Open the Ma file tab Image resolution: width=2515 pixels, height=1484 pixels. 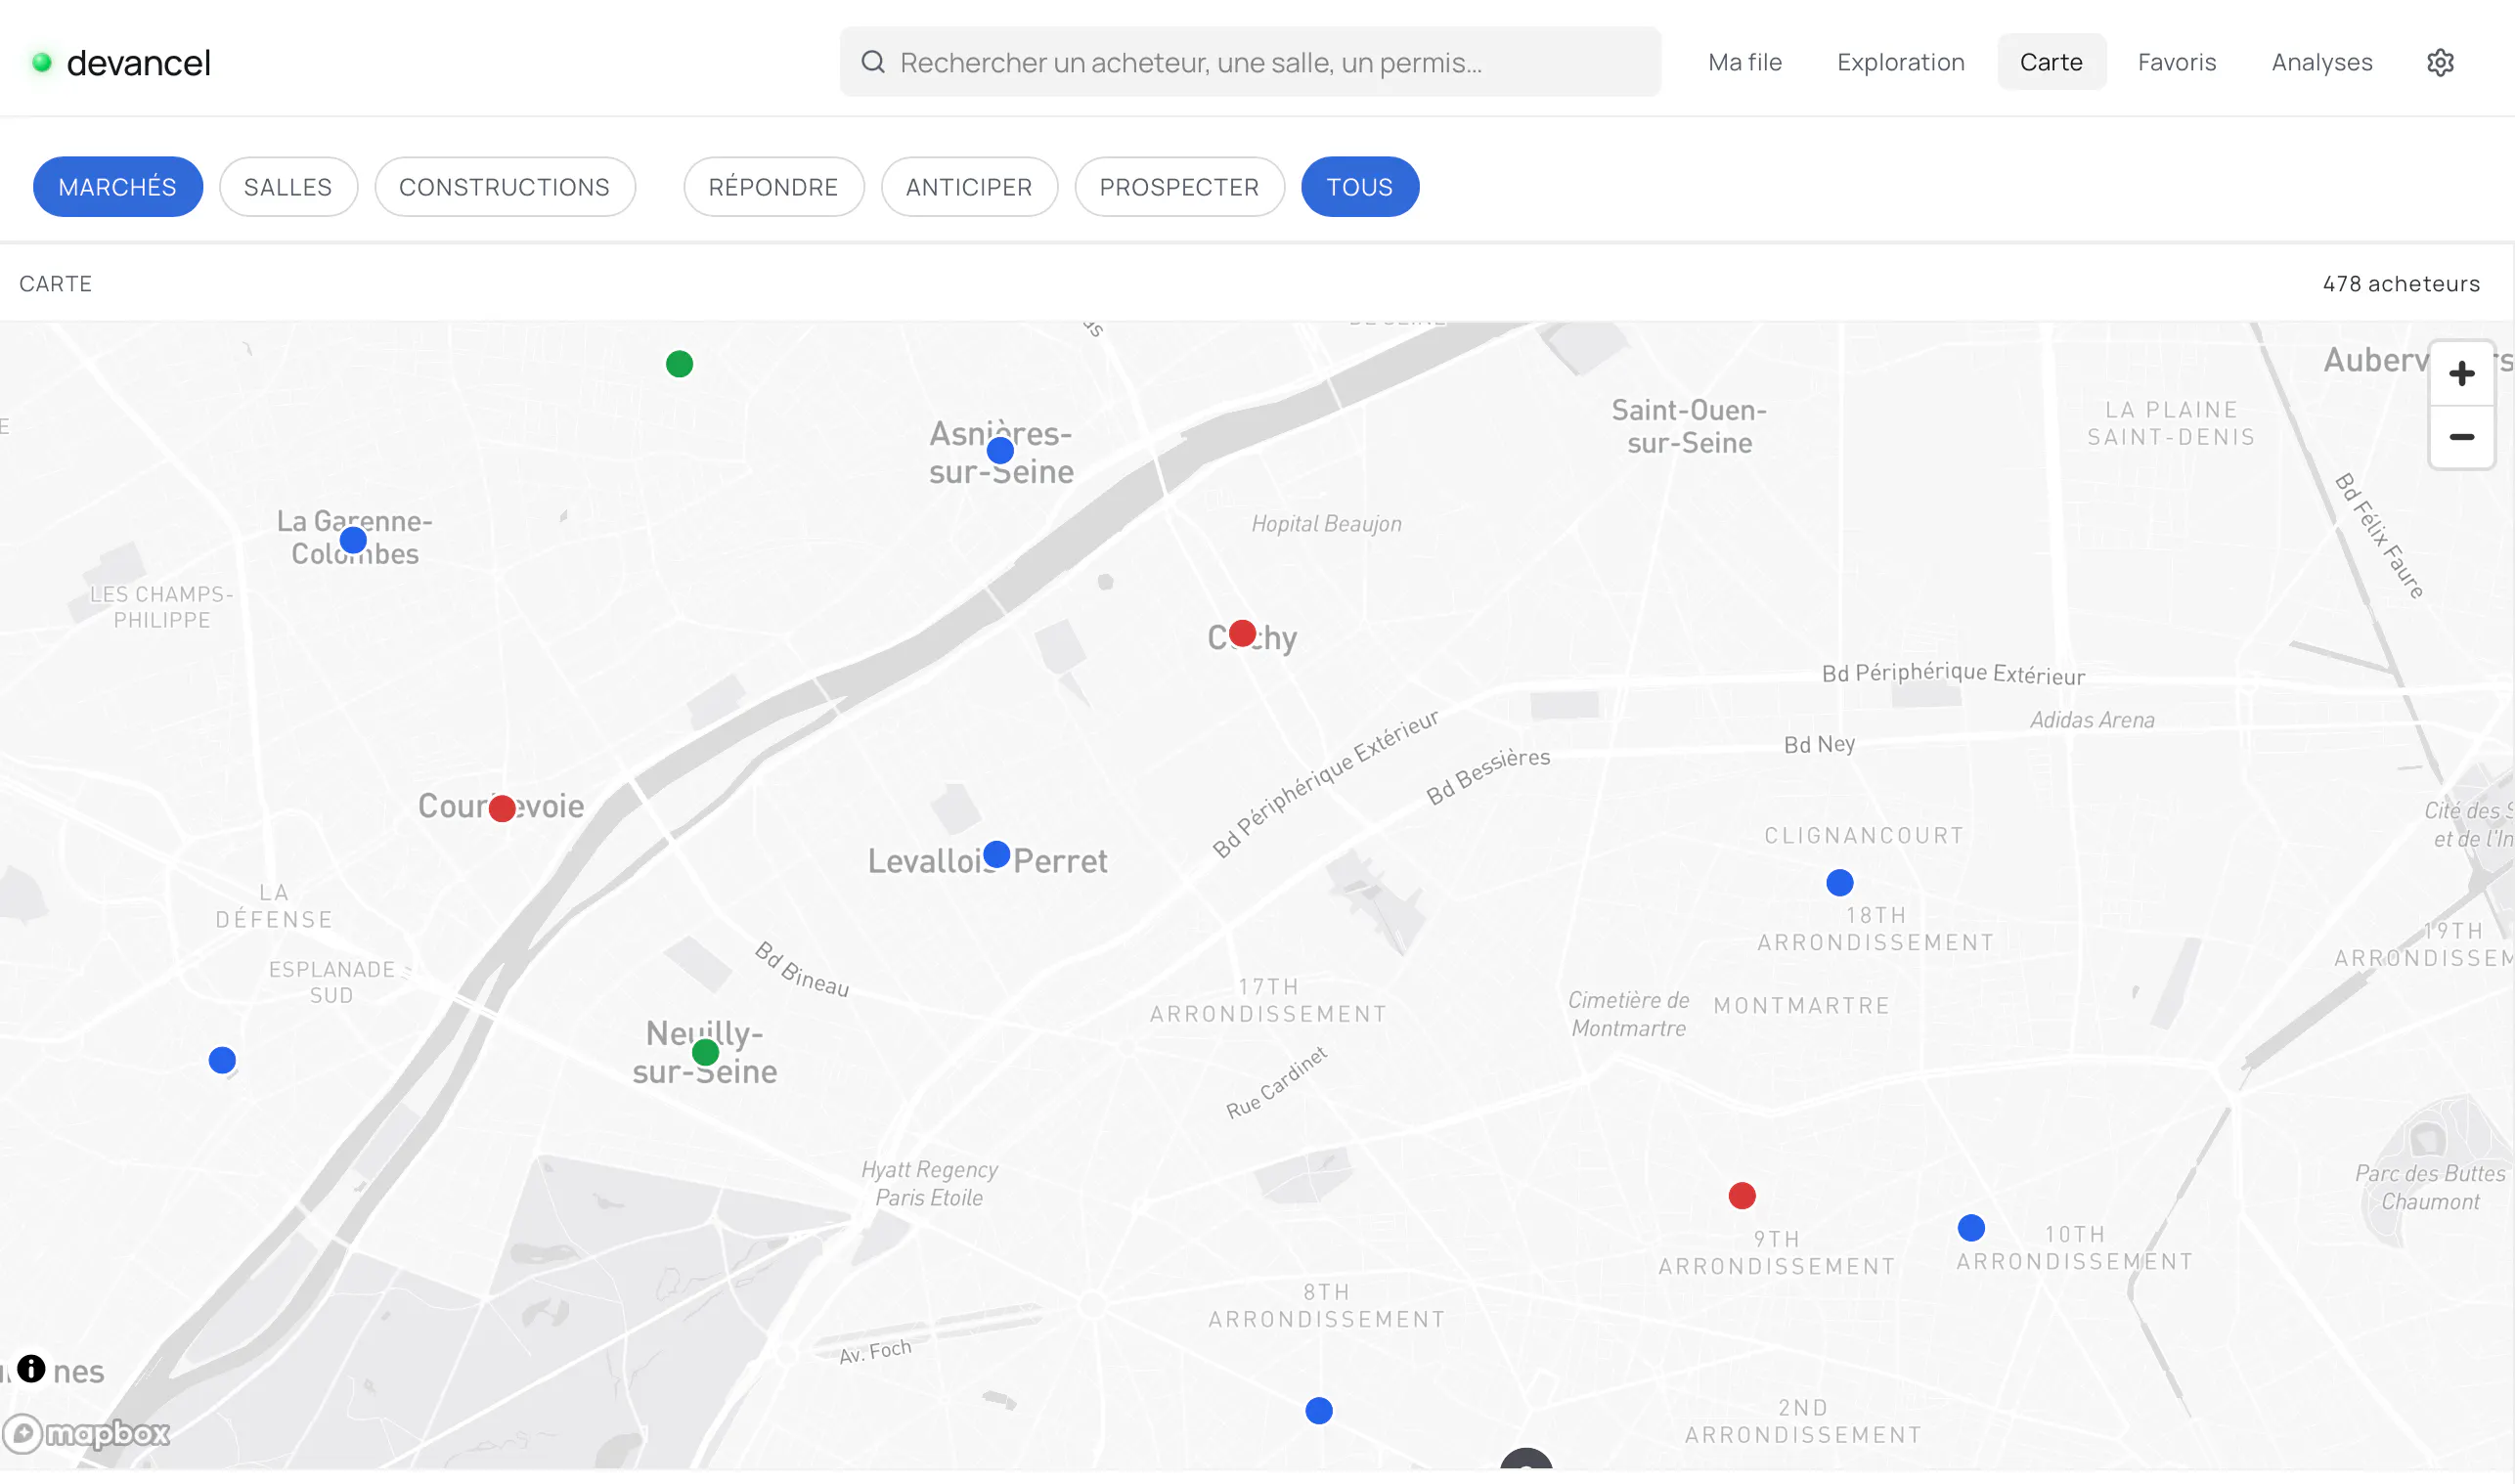pyautogui.click(x=1745, y=62)
